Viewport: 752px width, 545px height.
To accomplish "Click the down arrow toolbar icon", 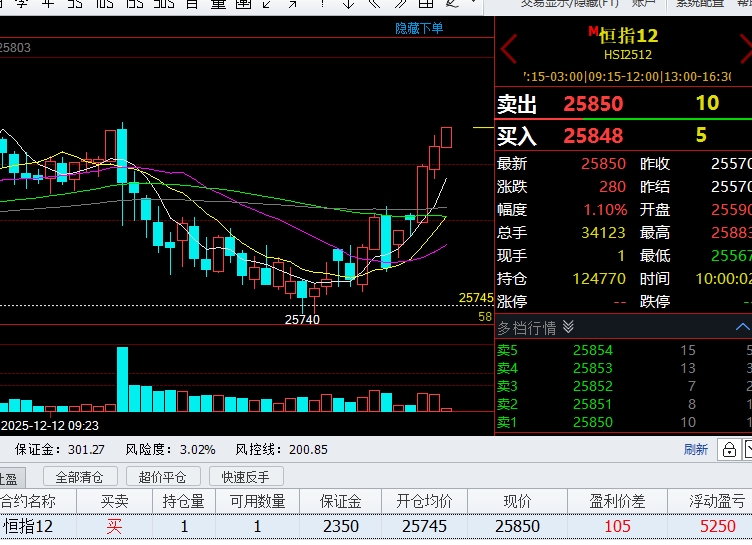I will point(349,4).
